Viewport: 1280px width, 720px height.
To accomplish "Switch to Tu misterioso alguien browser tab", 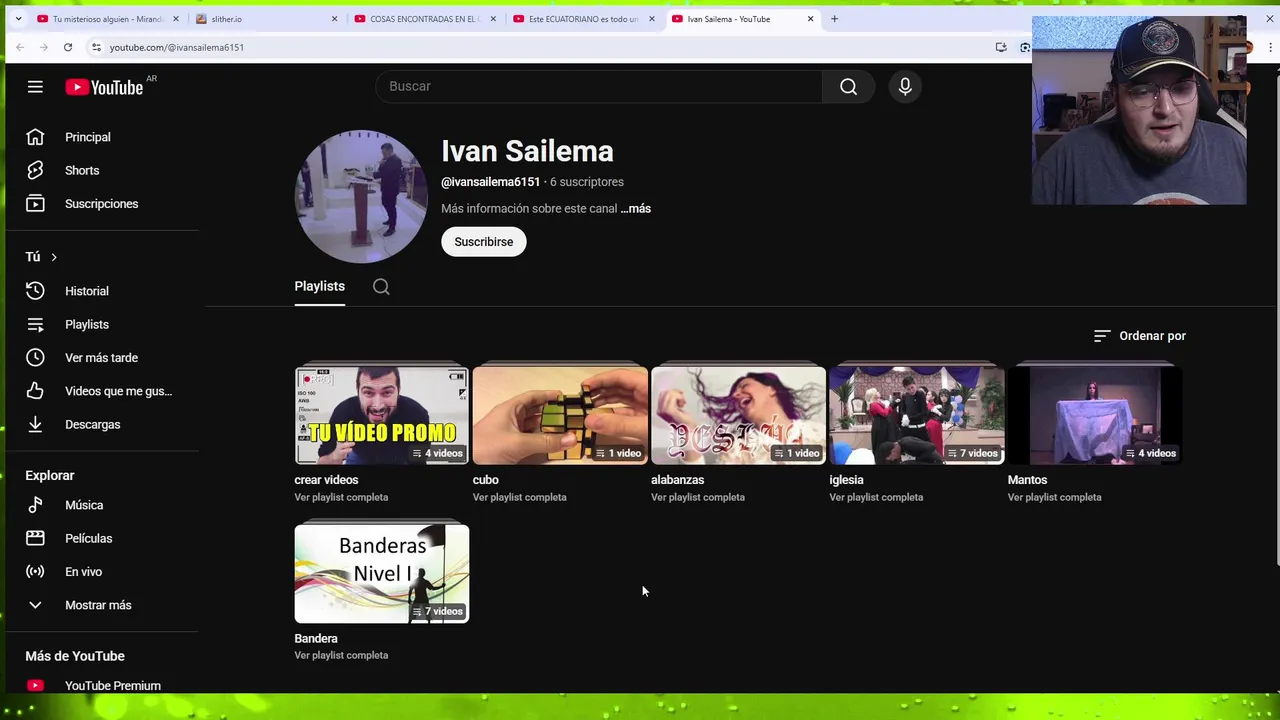I will (x=108, y=19).
